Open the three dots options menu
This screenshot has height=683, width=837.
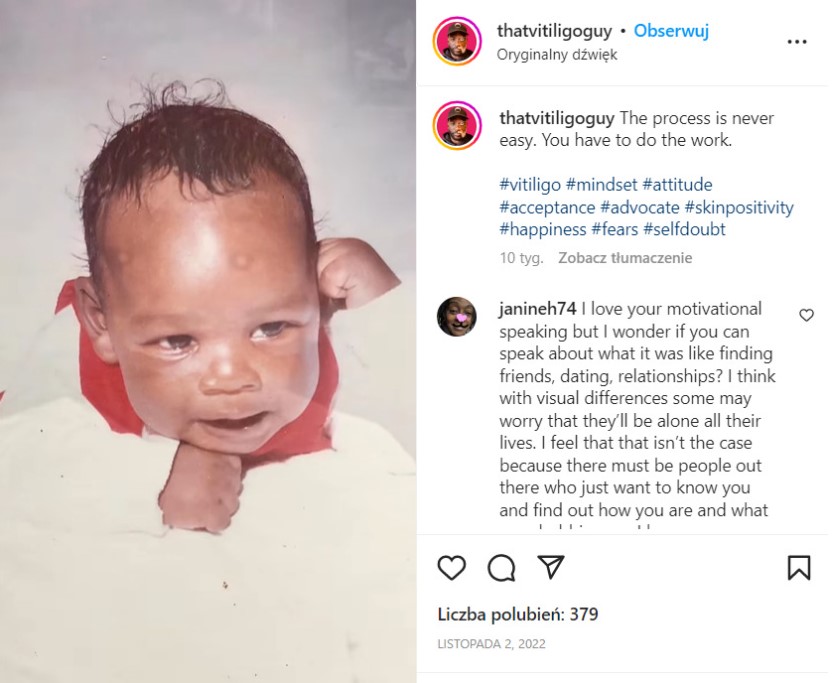[797, 42]
